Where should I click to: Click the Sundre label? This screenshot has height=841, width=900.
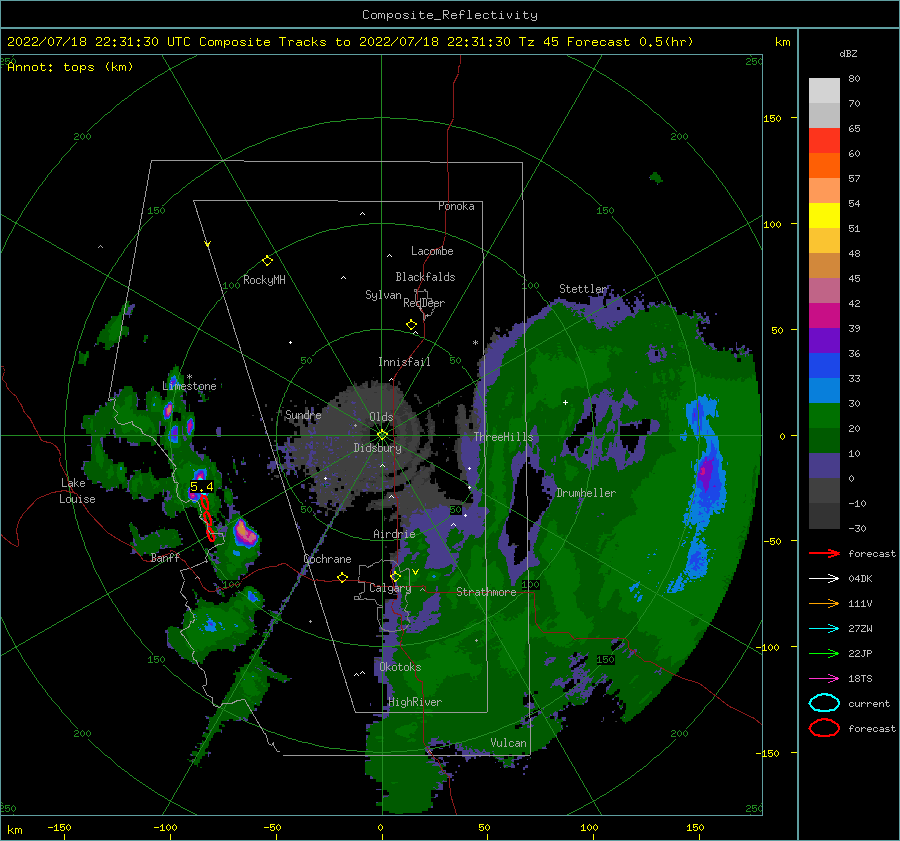pyautogui.click(x=303, y=414)
